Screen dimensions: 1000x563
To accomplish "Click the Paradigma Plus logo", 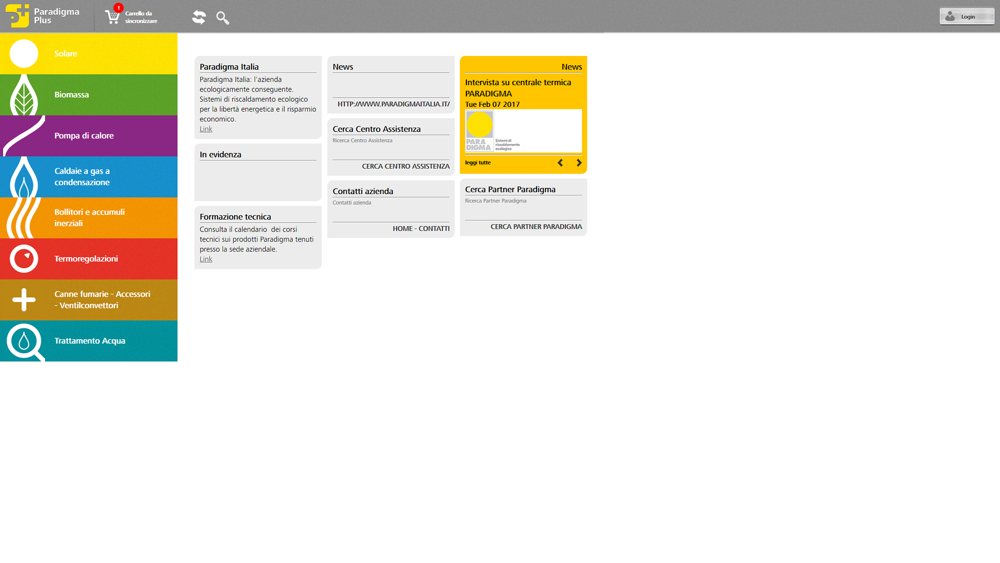I will (43, 16).
